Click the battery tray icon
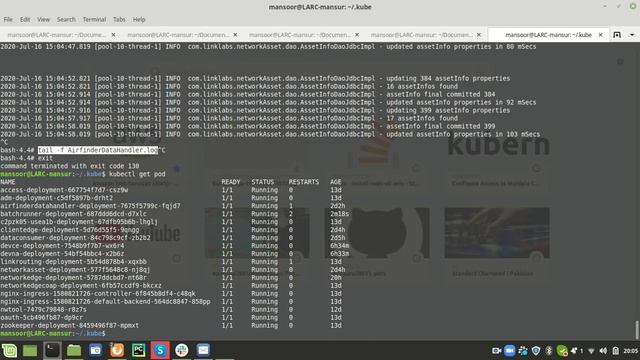 [x=616, y=351]
